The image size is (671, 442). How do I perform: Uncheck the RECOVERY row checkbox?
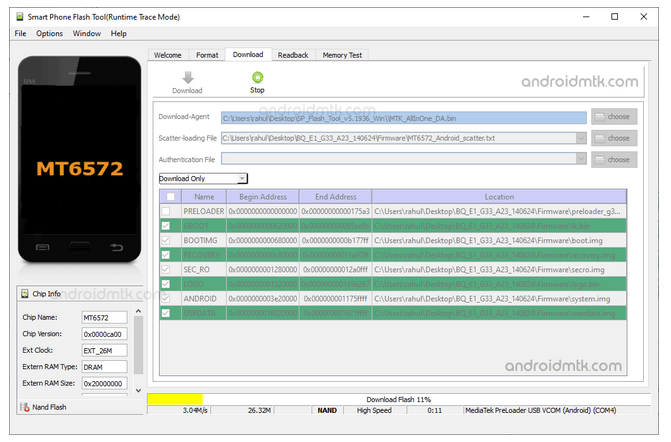[166, 255]
